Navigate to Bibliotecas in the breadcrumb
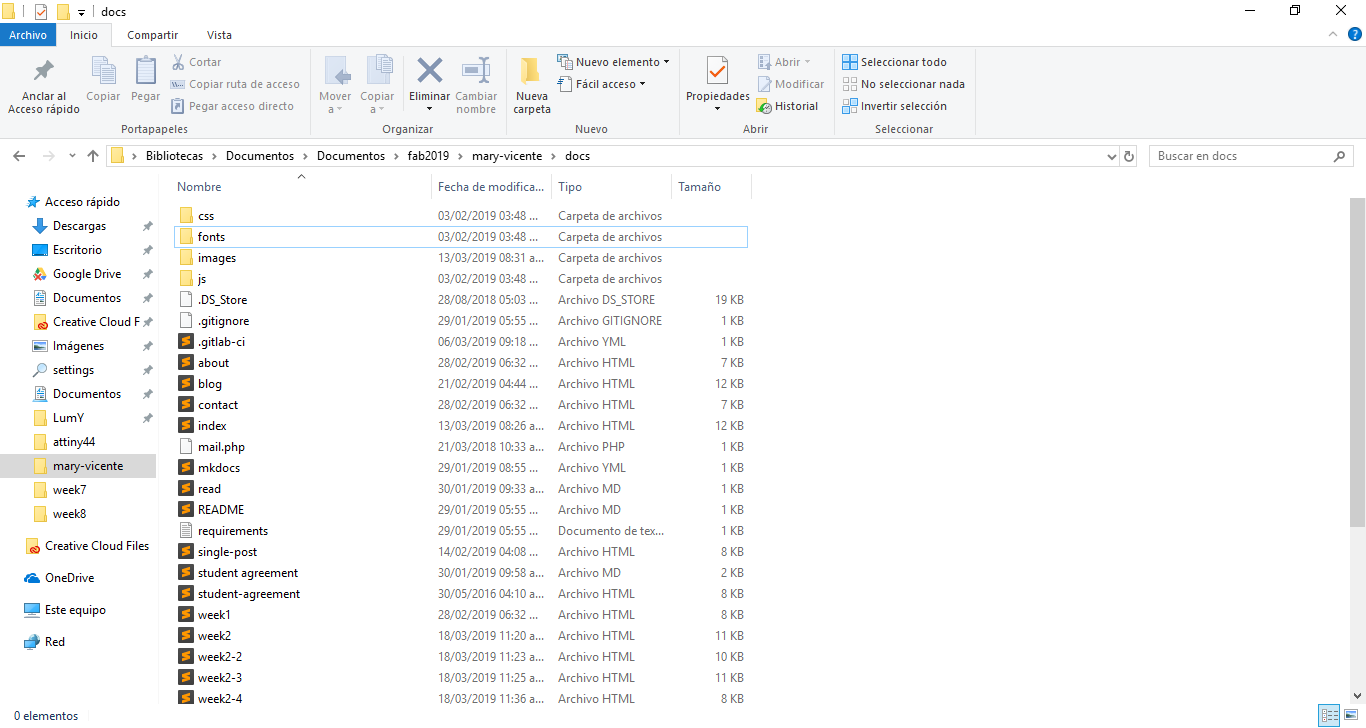This screenshot has width=1366, height=728. [174, 156]
